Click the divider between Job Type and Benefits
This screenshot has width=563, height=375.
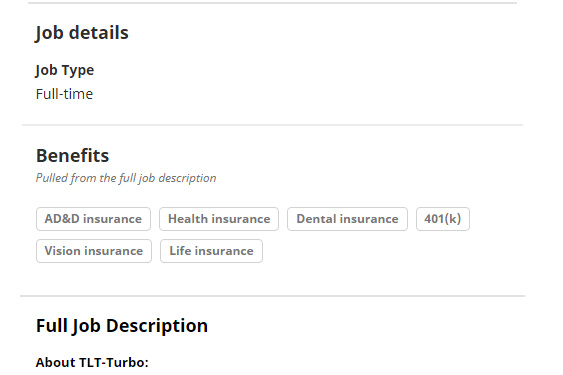pos(273,125)
